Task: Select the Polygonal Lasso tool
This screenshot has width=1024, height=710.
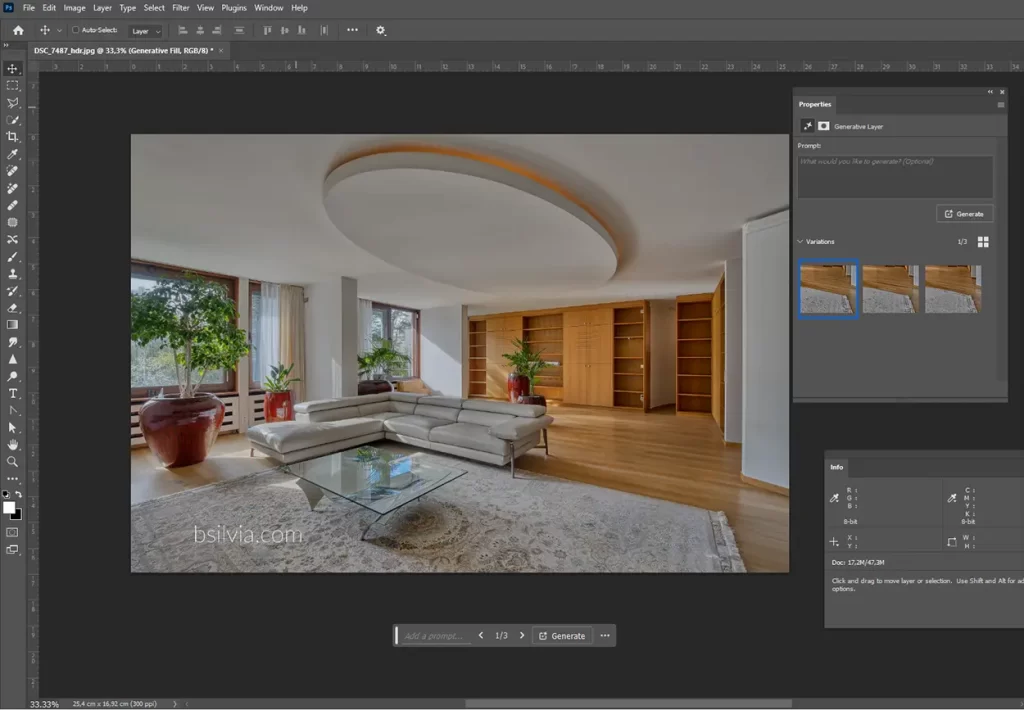Action: 12,103
